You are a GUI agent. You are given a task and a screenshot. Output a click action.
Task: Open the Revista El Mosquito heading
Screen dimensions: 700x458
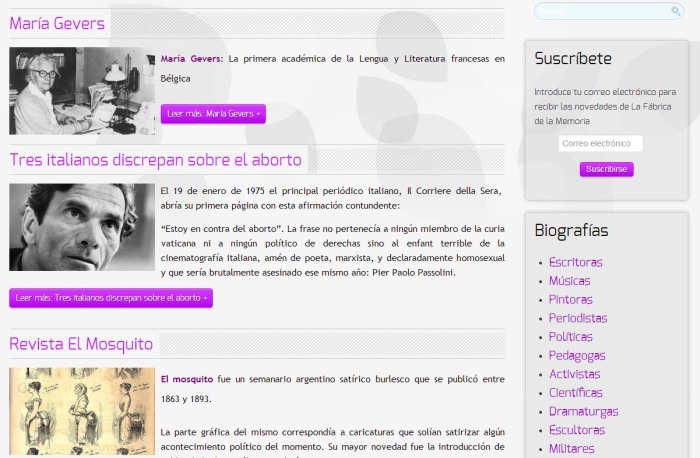(x=81, y=344)
